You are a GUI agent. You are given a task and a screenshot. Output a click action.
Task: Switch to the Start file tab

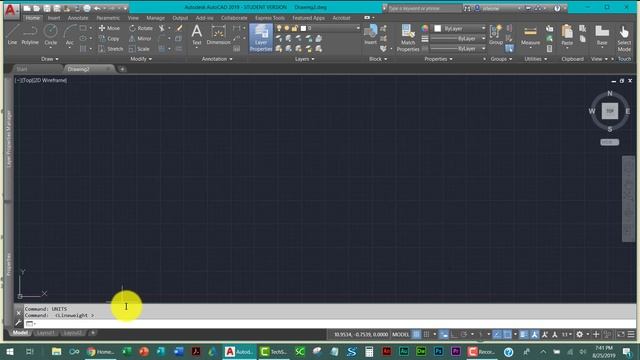22,69
